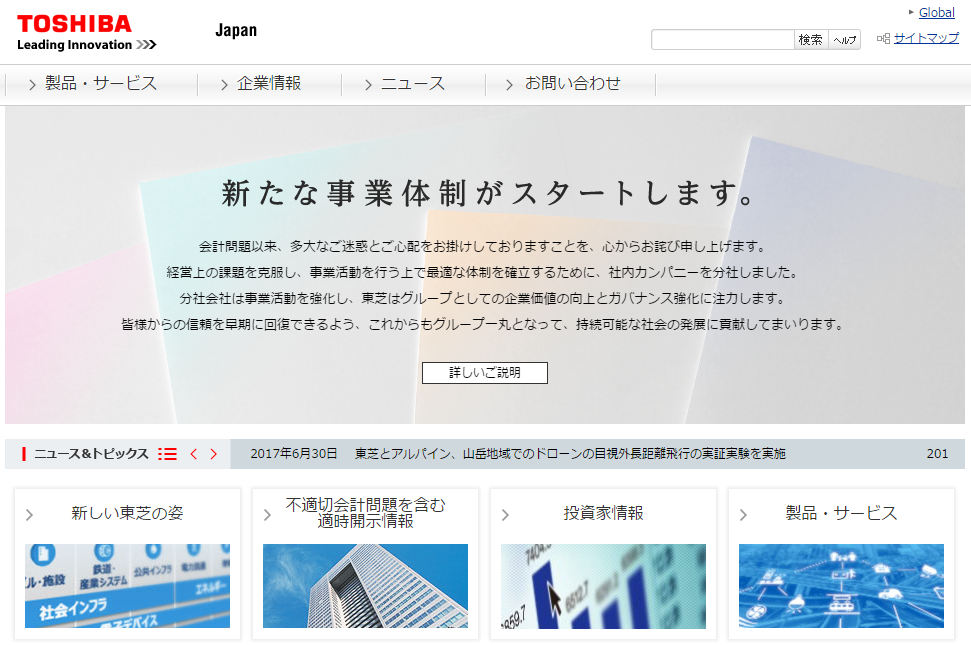
Task: Click the 新しい東芝の姿 thumbnail image
Action: tap(127, 586)
